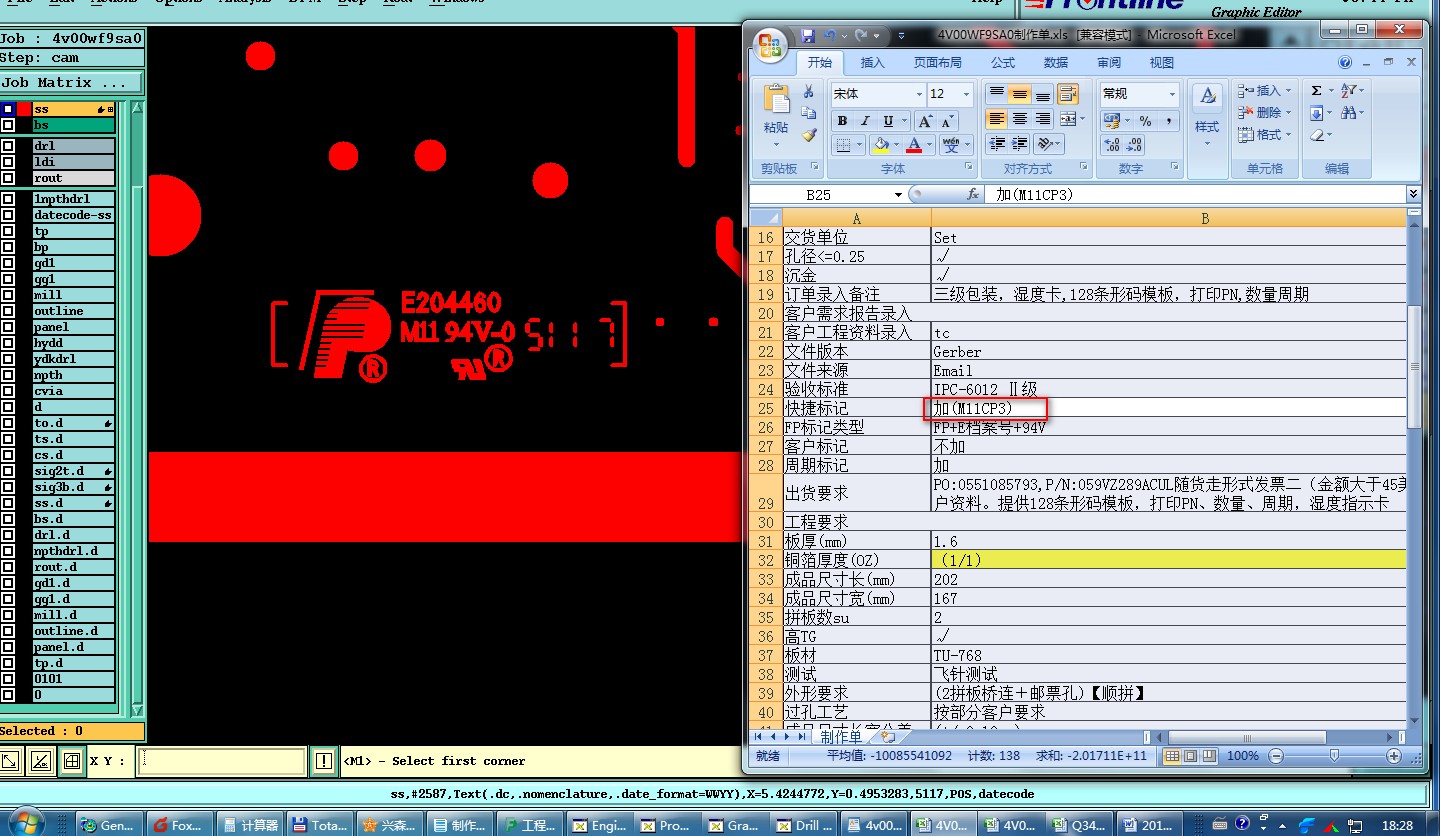Click the Copy icon in clipboard group
Screen dimensions: 1440x836
(809, 113)
